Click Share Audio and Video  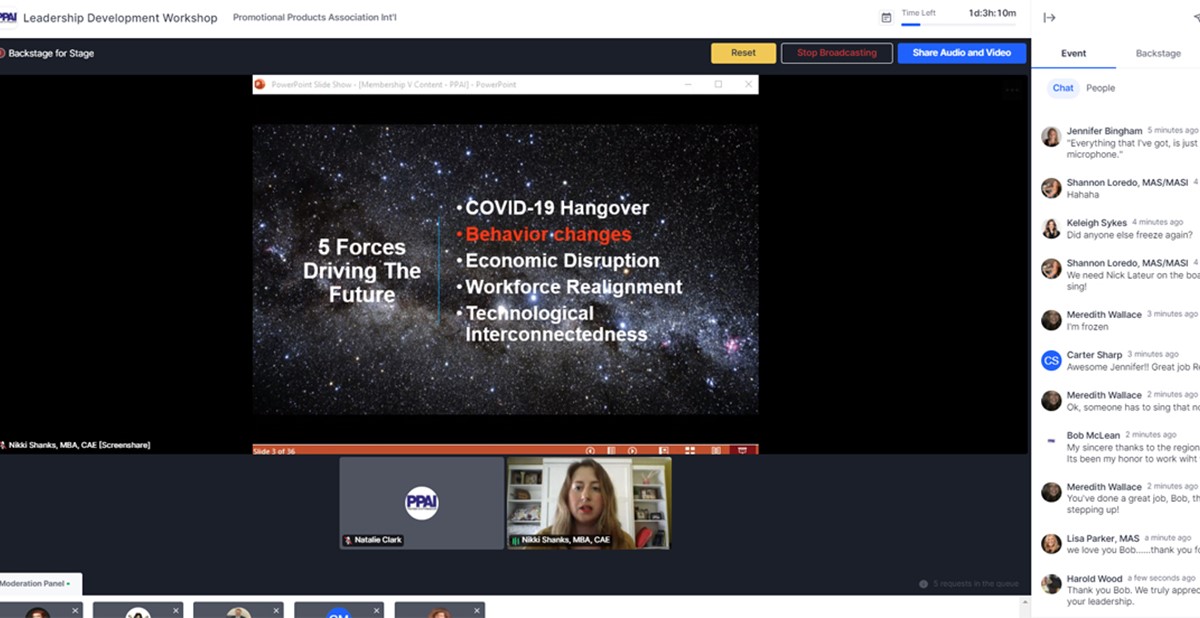coord(961,53)
